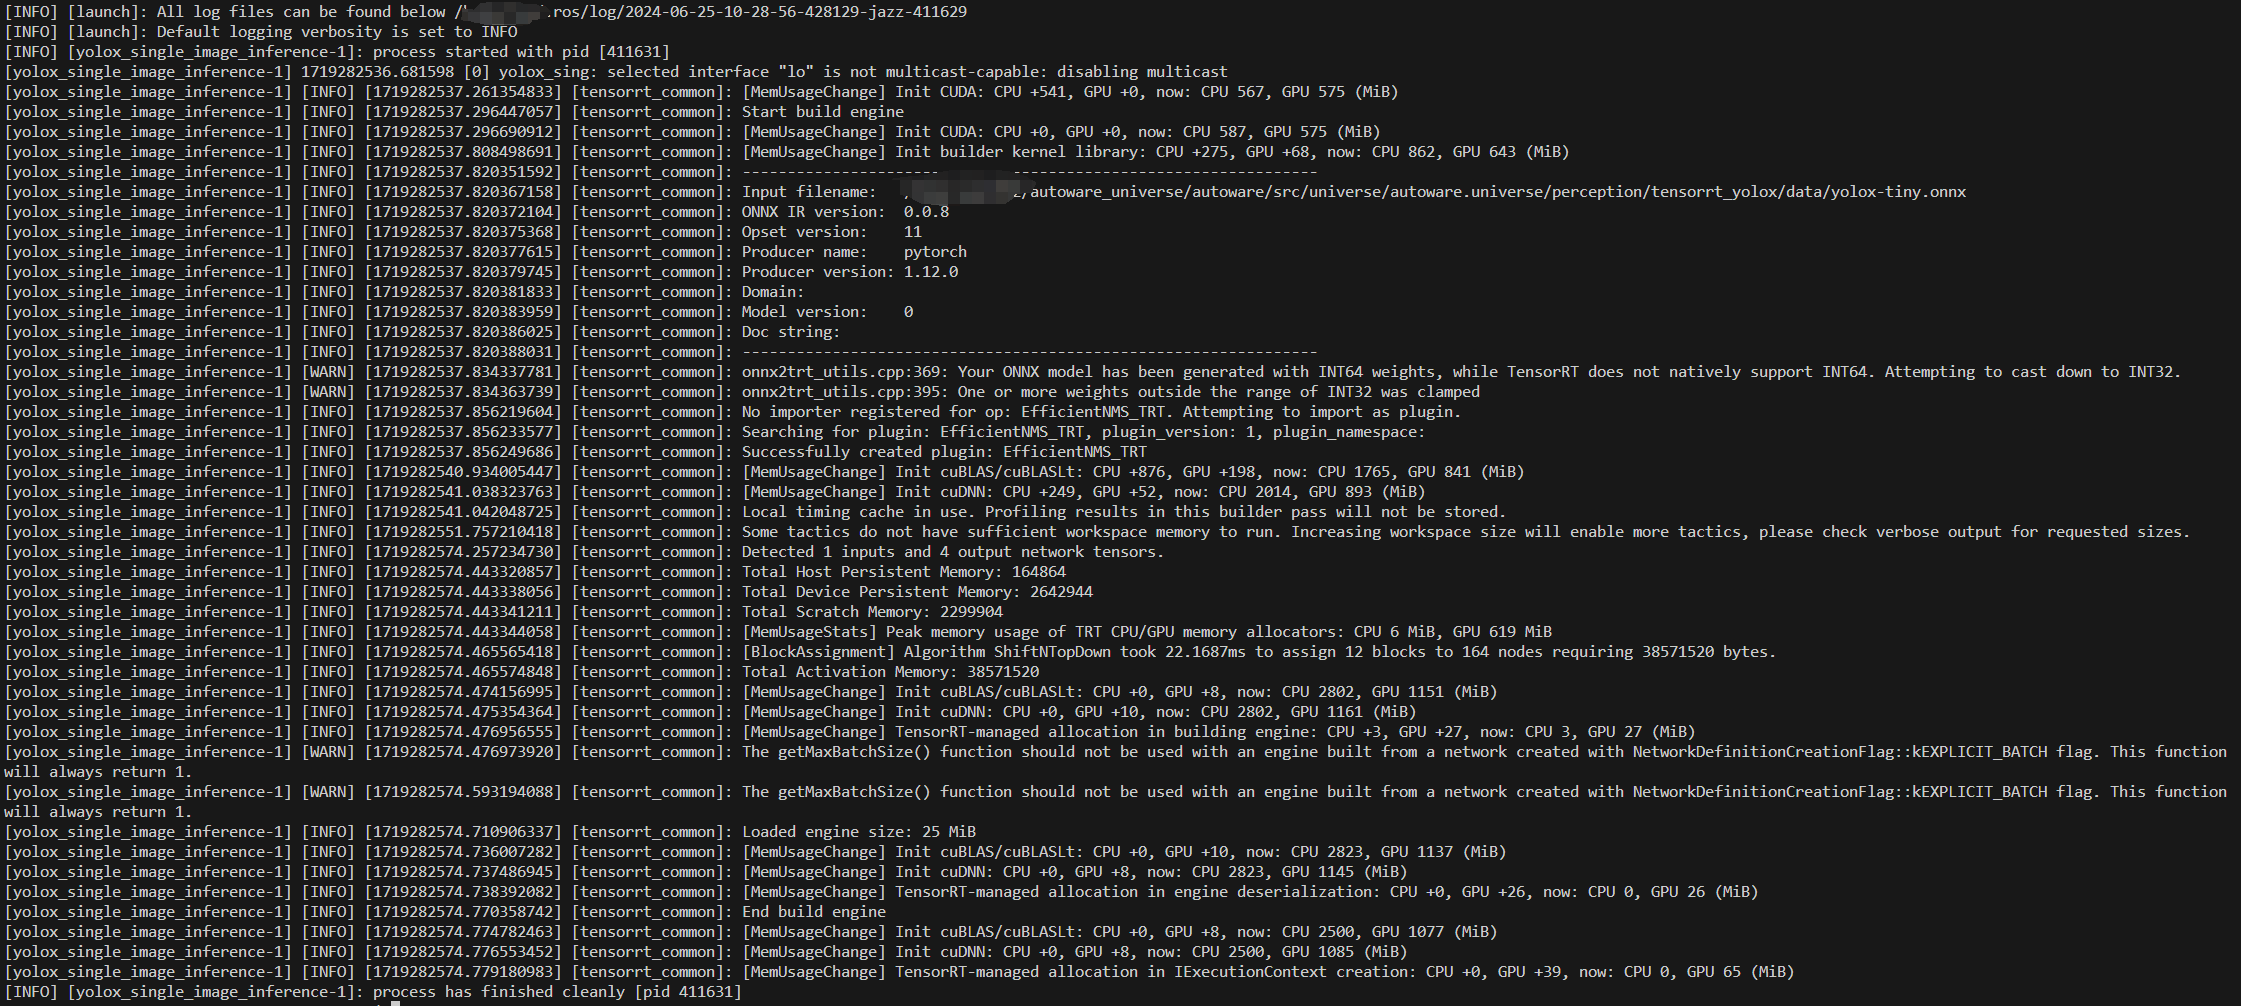Click the yolox-tiny.onnx input filename path

click(986, 192)
